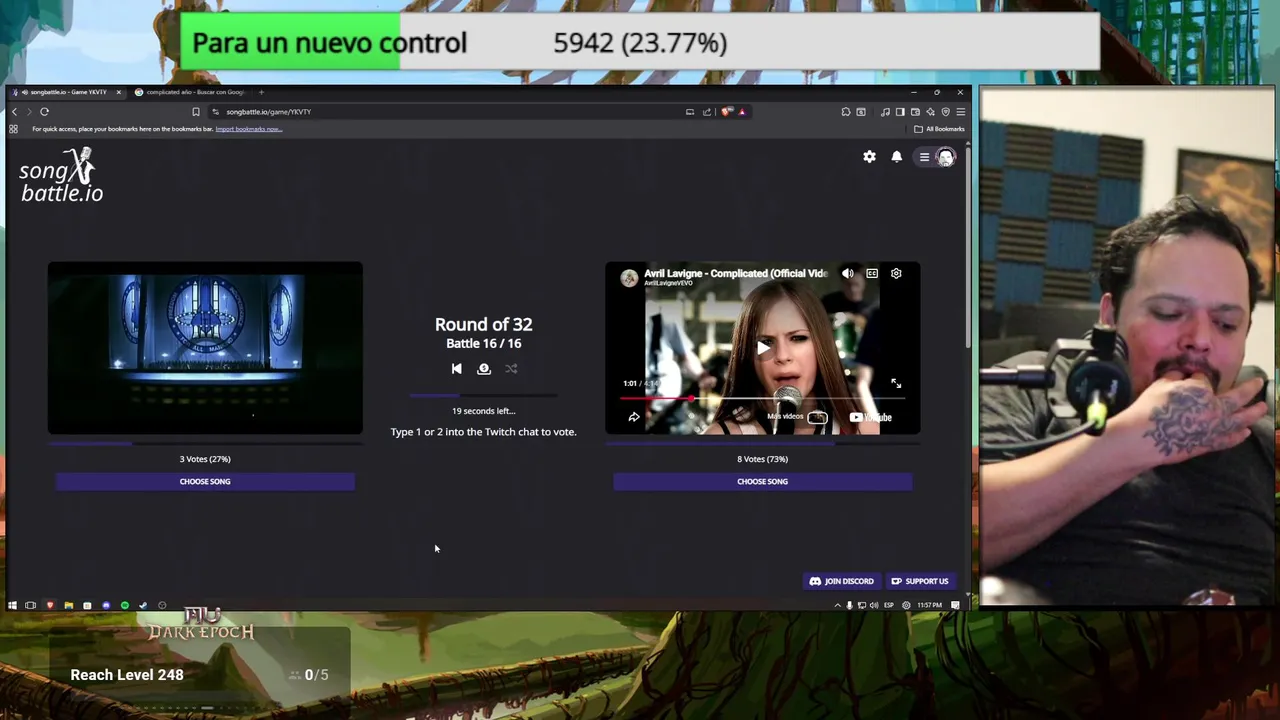Open the apps grid in bookmarks bar

13,129
